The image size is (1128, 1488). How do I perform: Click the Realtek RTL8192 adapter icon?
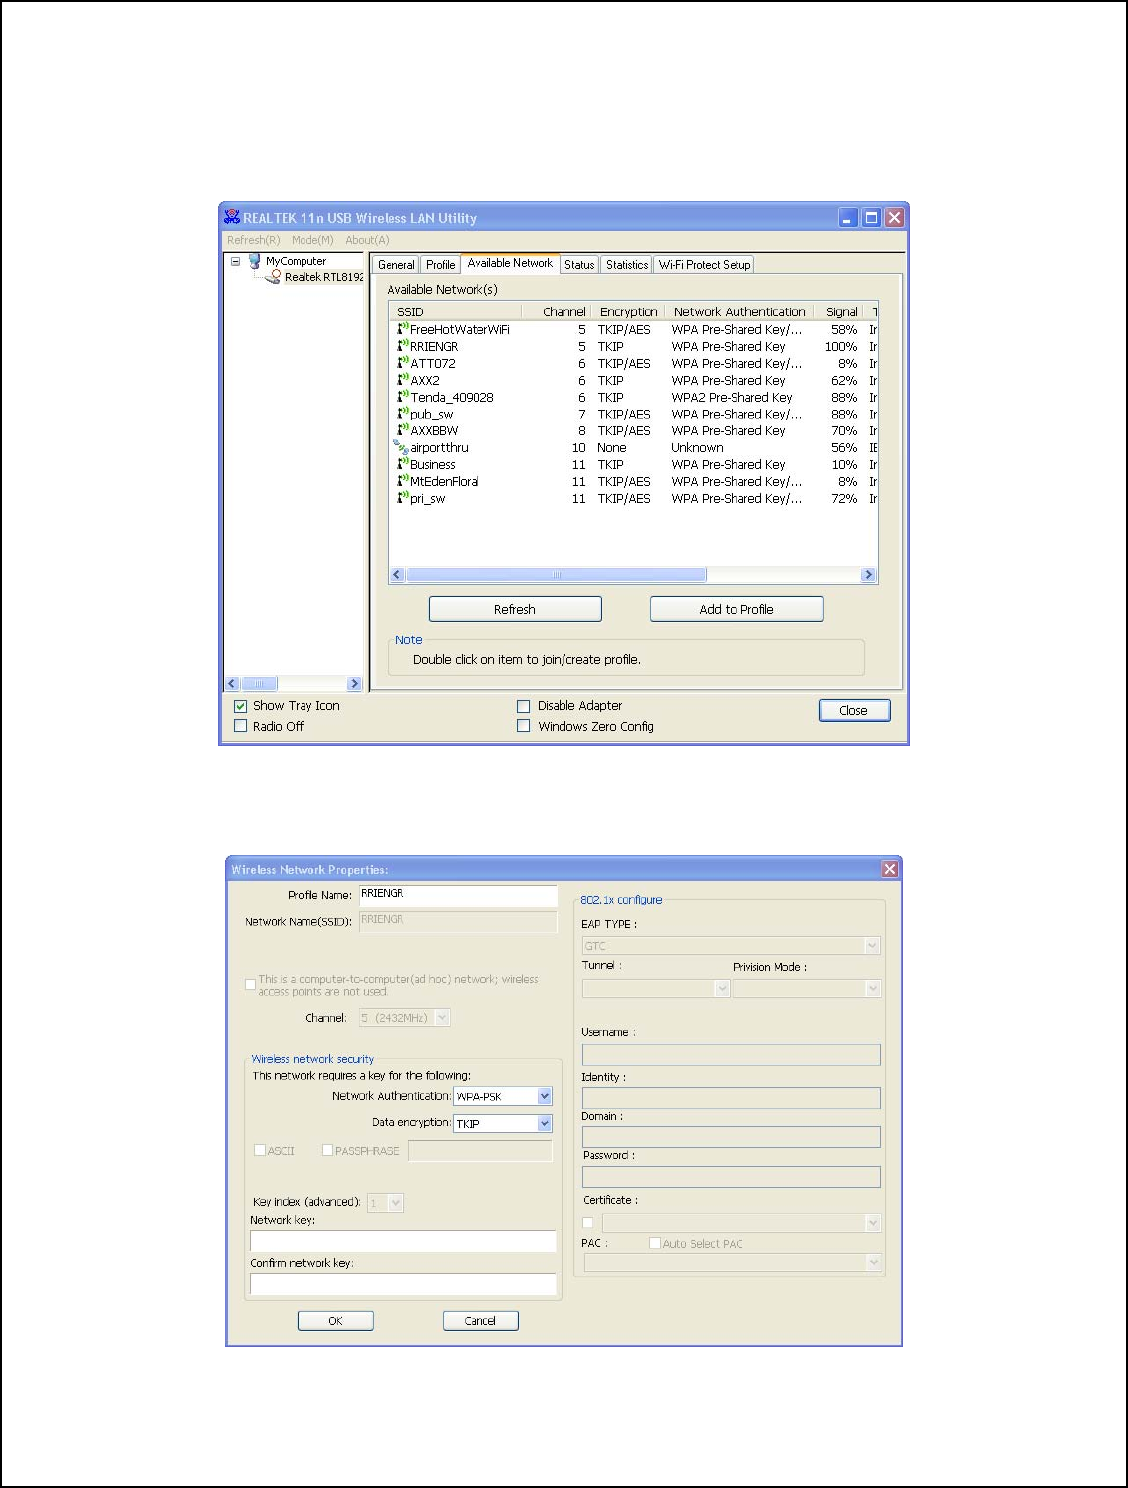tap(273, 277)
